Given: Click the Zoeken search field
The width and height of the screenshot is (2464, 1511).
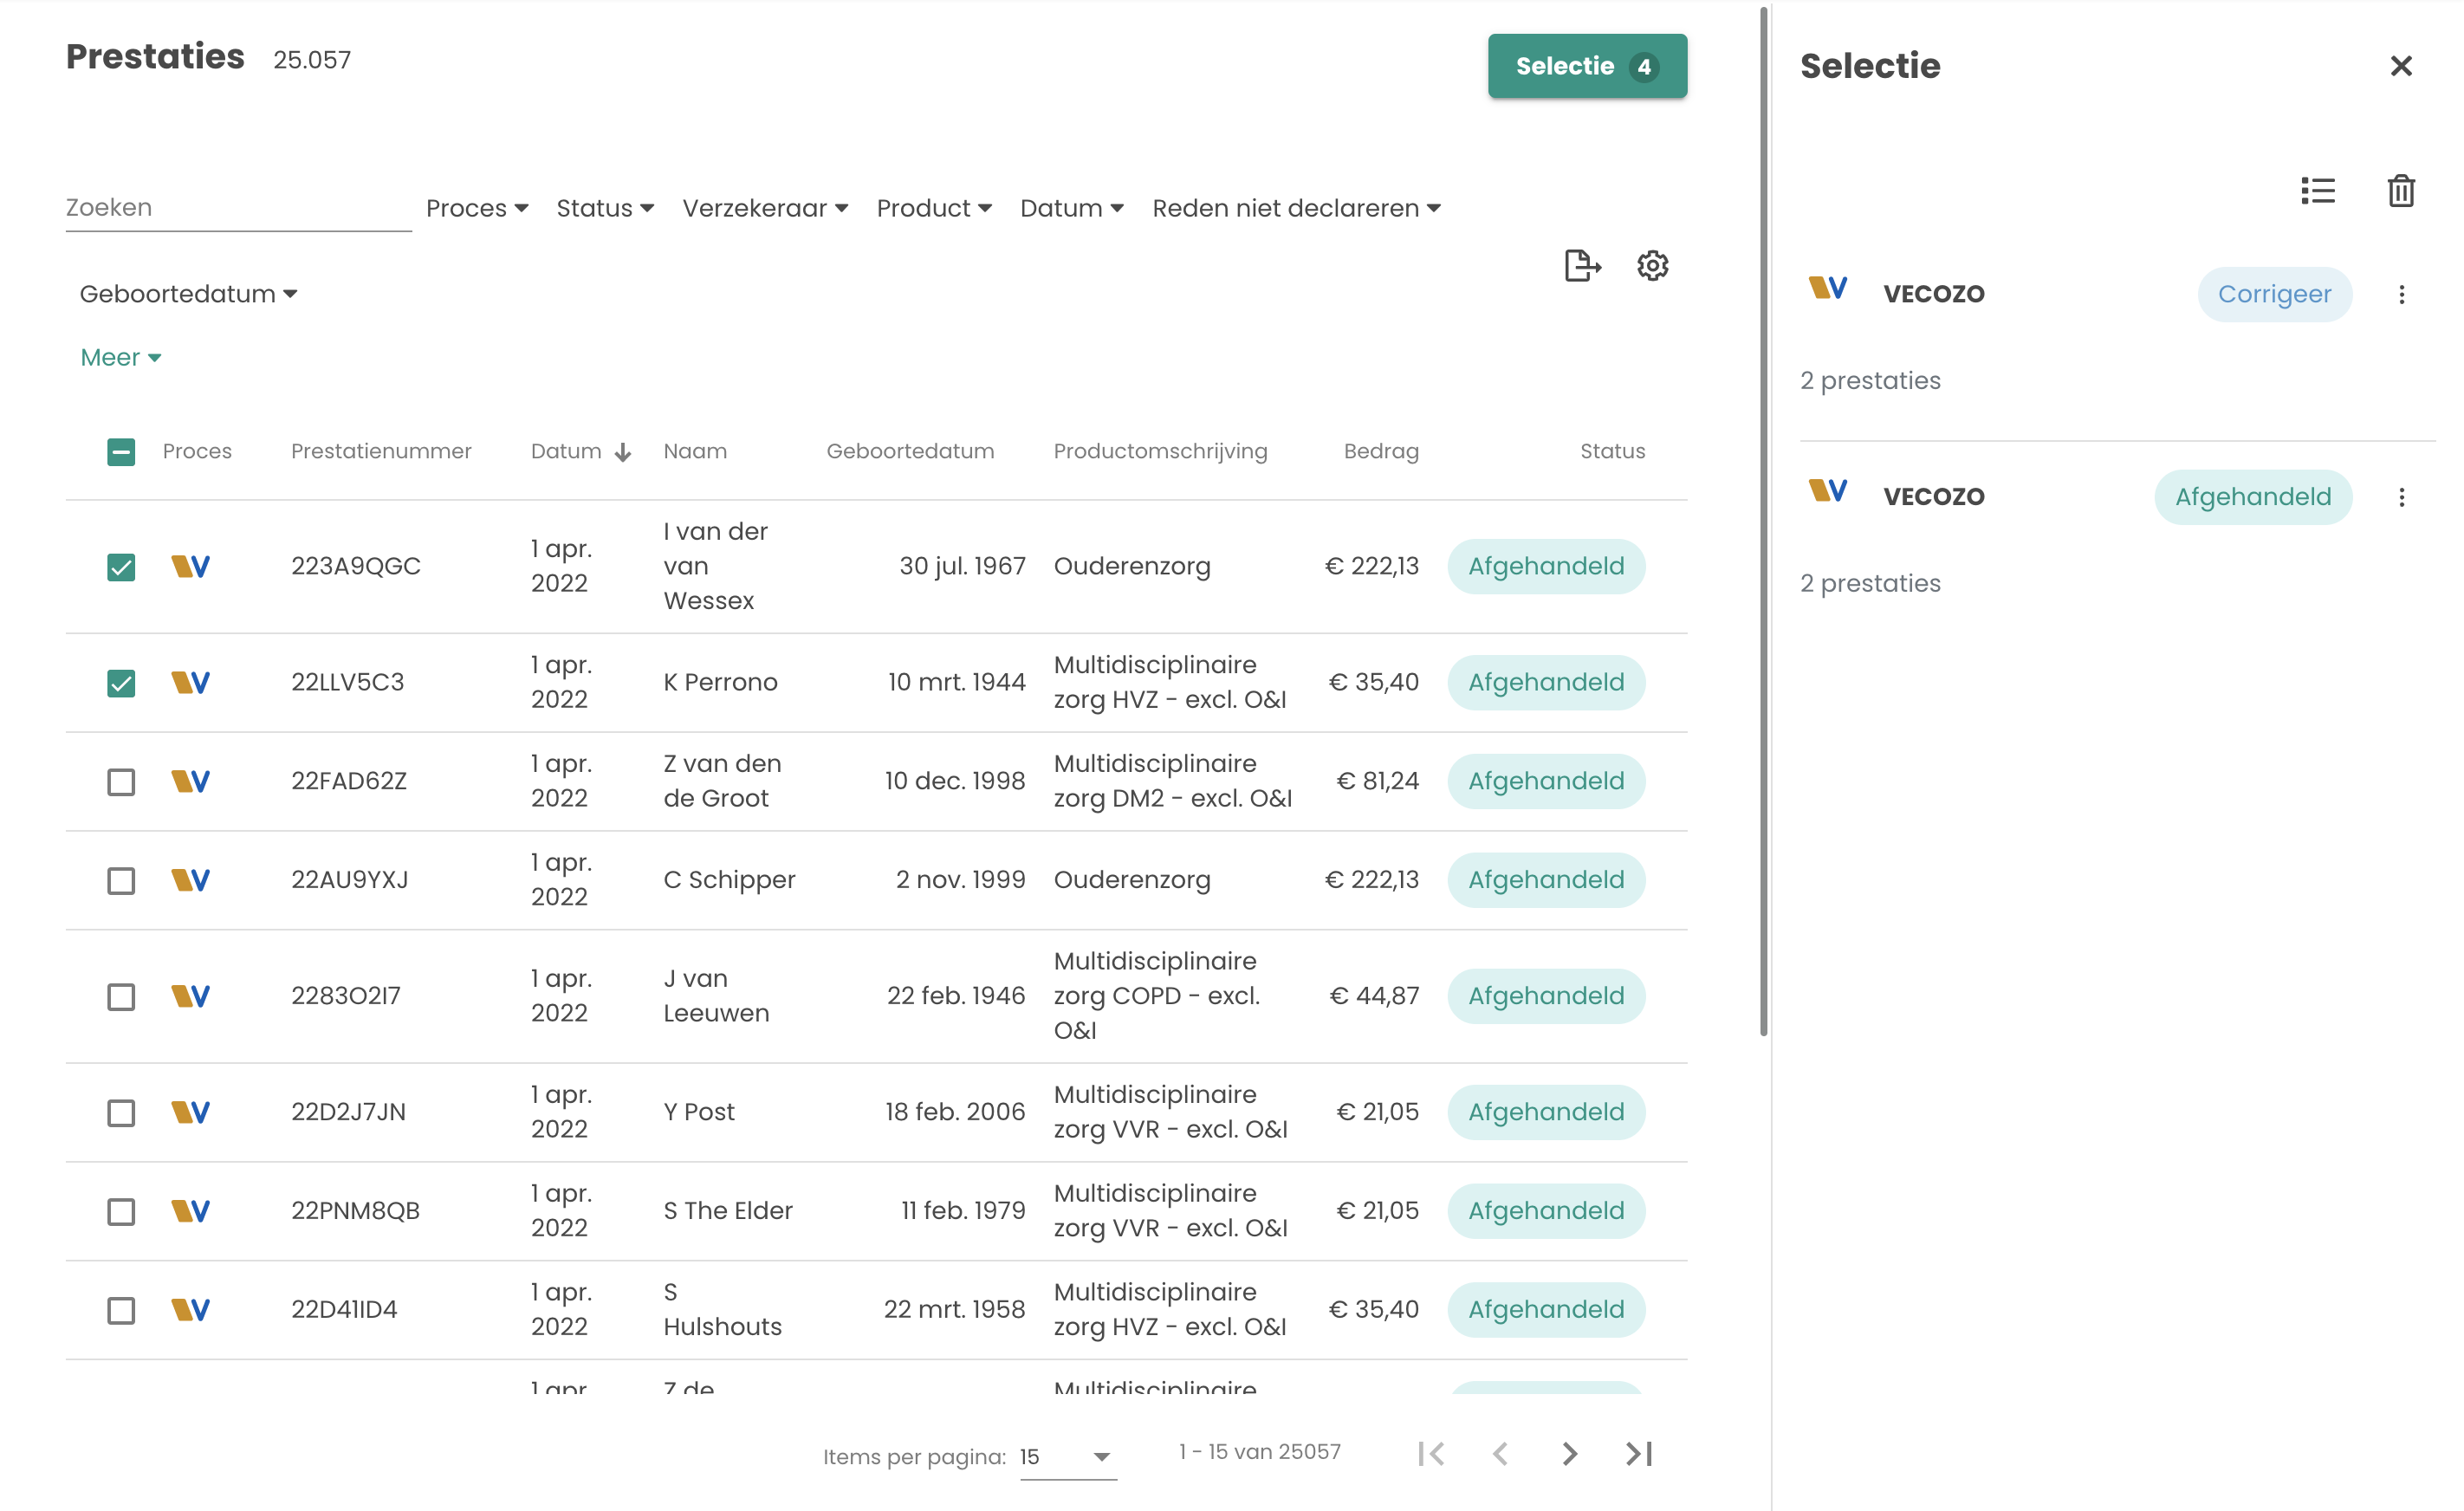Looking at the screenshot, I should [x=238, y=208].
